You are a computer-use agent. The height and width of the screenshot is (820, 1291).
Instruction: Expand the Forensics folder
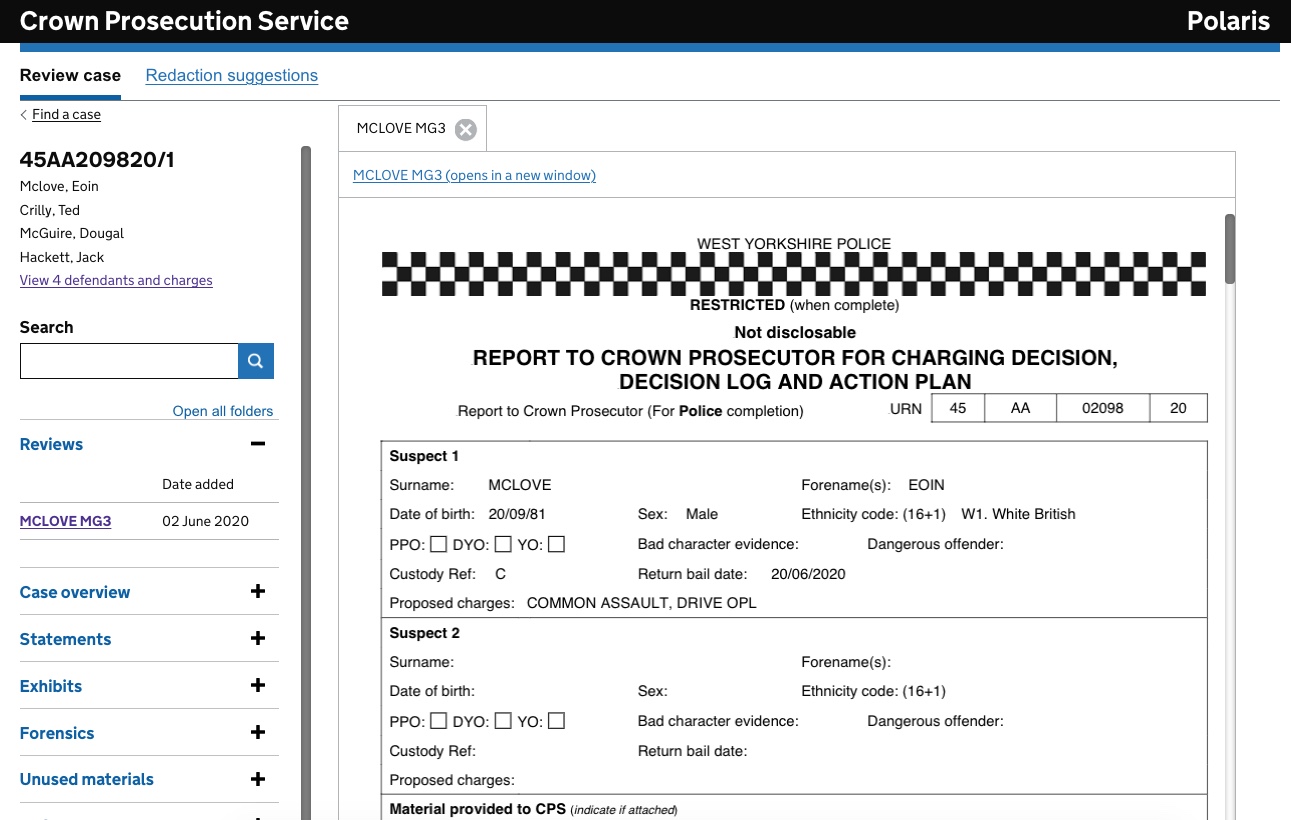pos(258,733)
